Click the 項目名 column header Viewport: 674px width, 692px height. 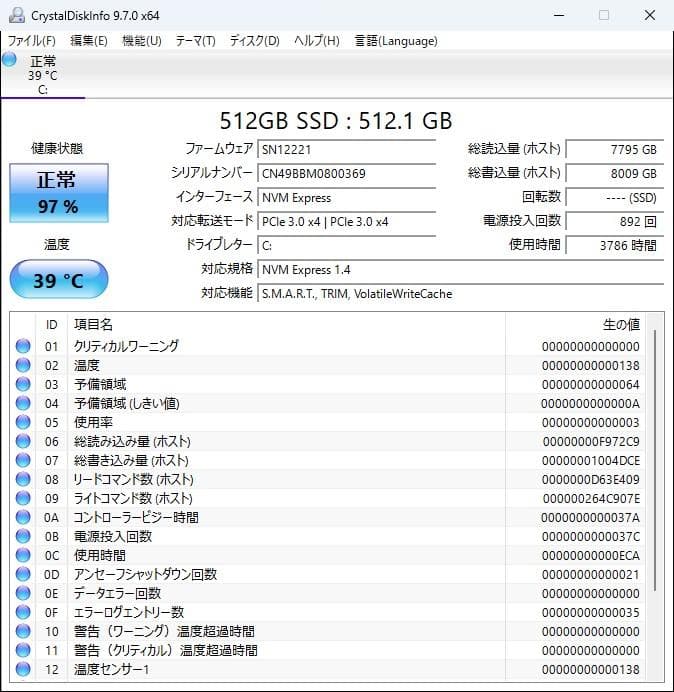point(93,325)
